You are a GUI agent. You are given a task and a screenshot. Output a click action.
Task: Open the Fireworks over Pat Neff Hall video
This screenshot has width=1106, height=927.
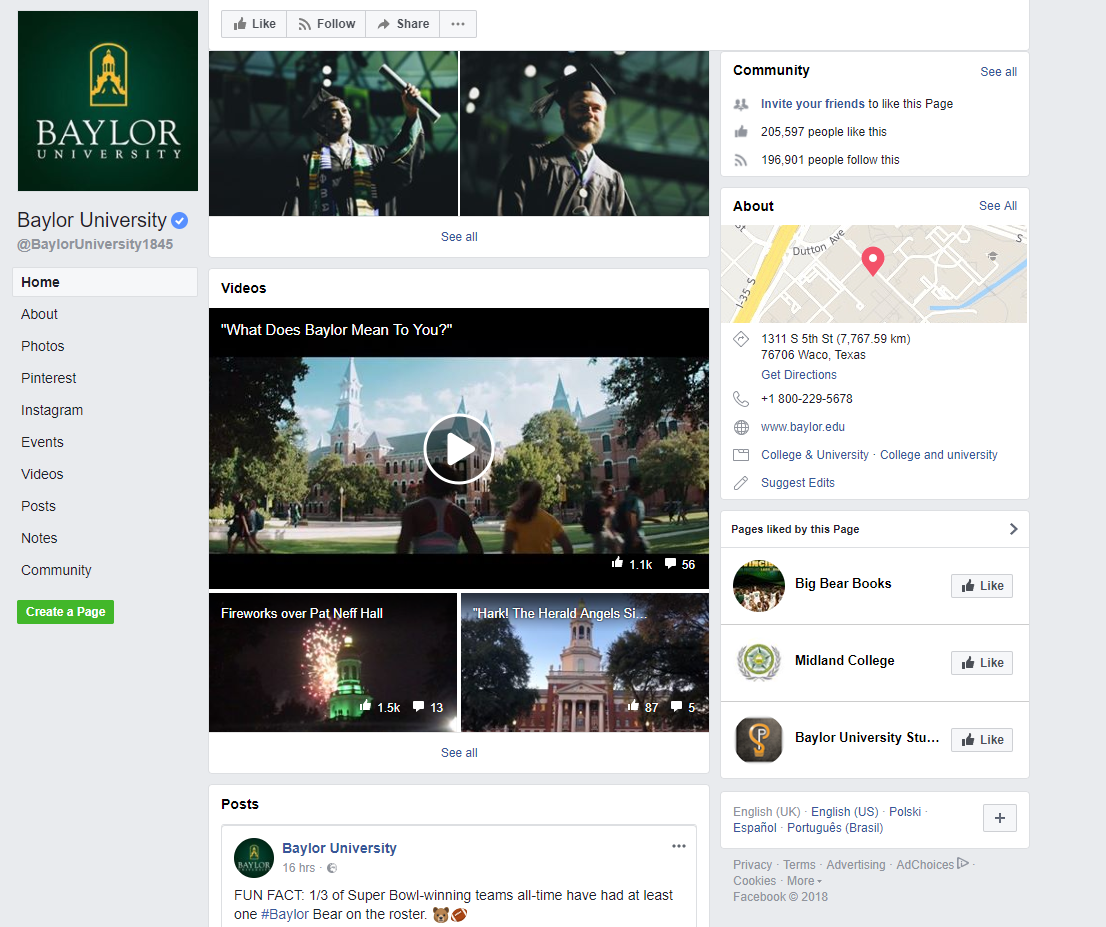(333, 662)
